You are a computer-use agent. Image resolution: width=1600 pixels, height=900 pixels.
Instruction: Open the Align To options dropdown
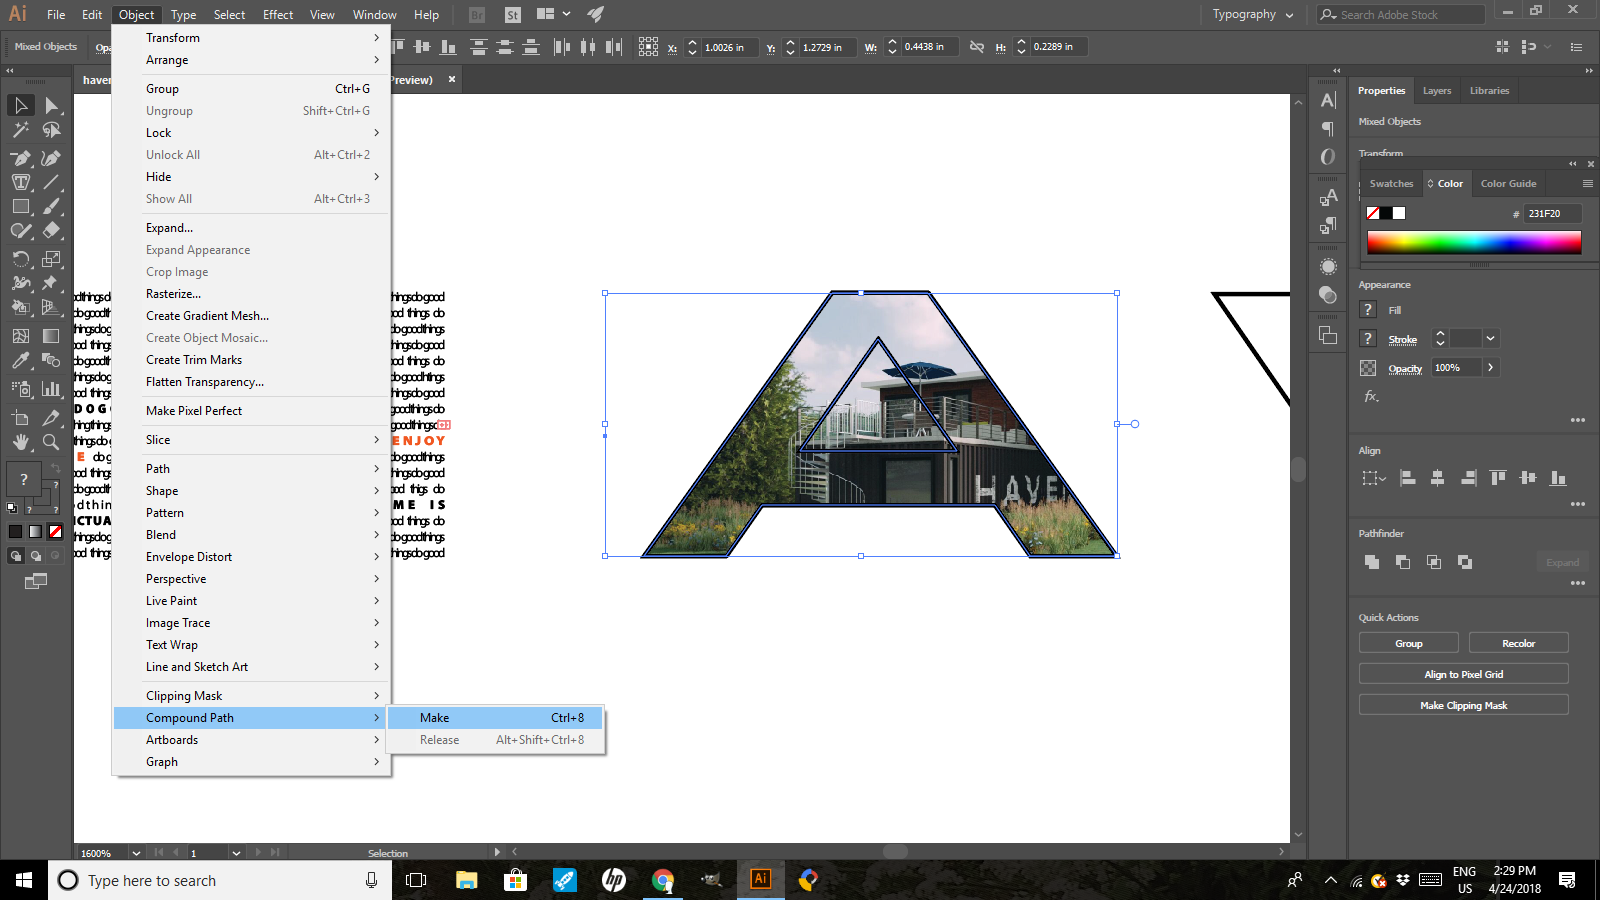pyautogui.click(x=1373, y=478)
